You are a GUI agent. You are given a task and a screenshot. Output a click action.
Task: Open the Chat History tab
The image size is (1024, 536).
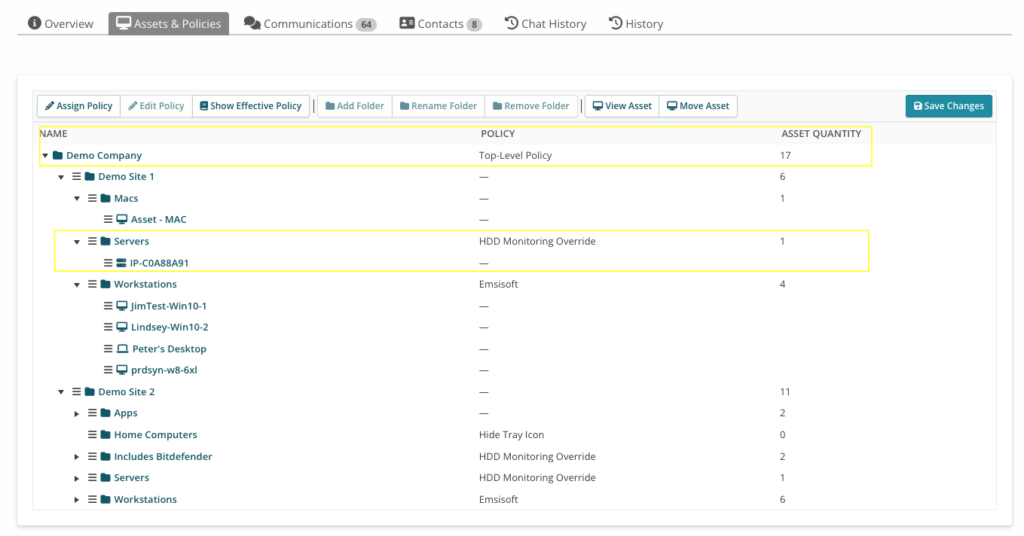[x=545, y=23]
